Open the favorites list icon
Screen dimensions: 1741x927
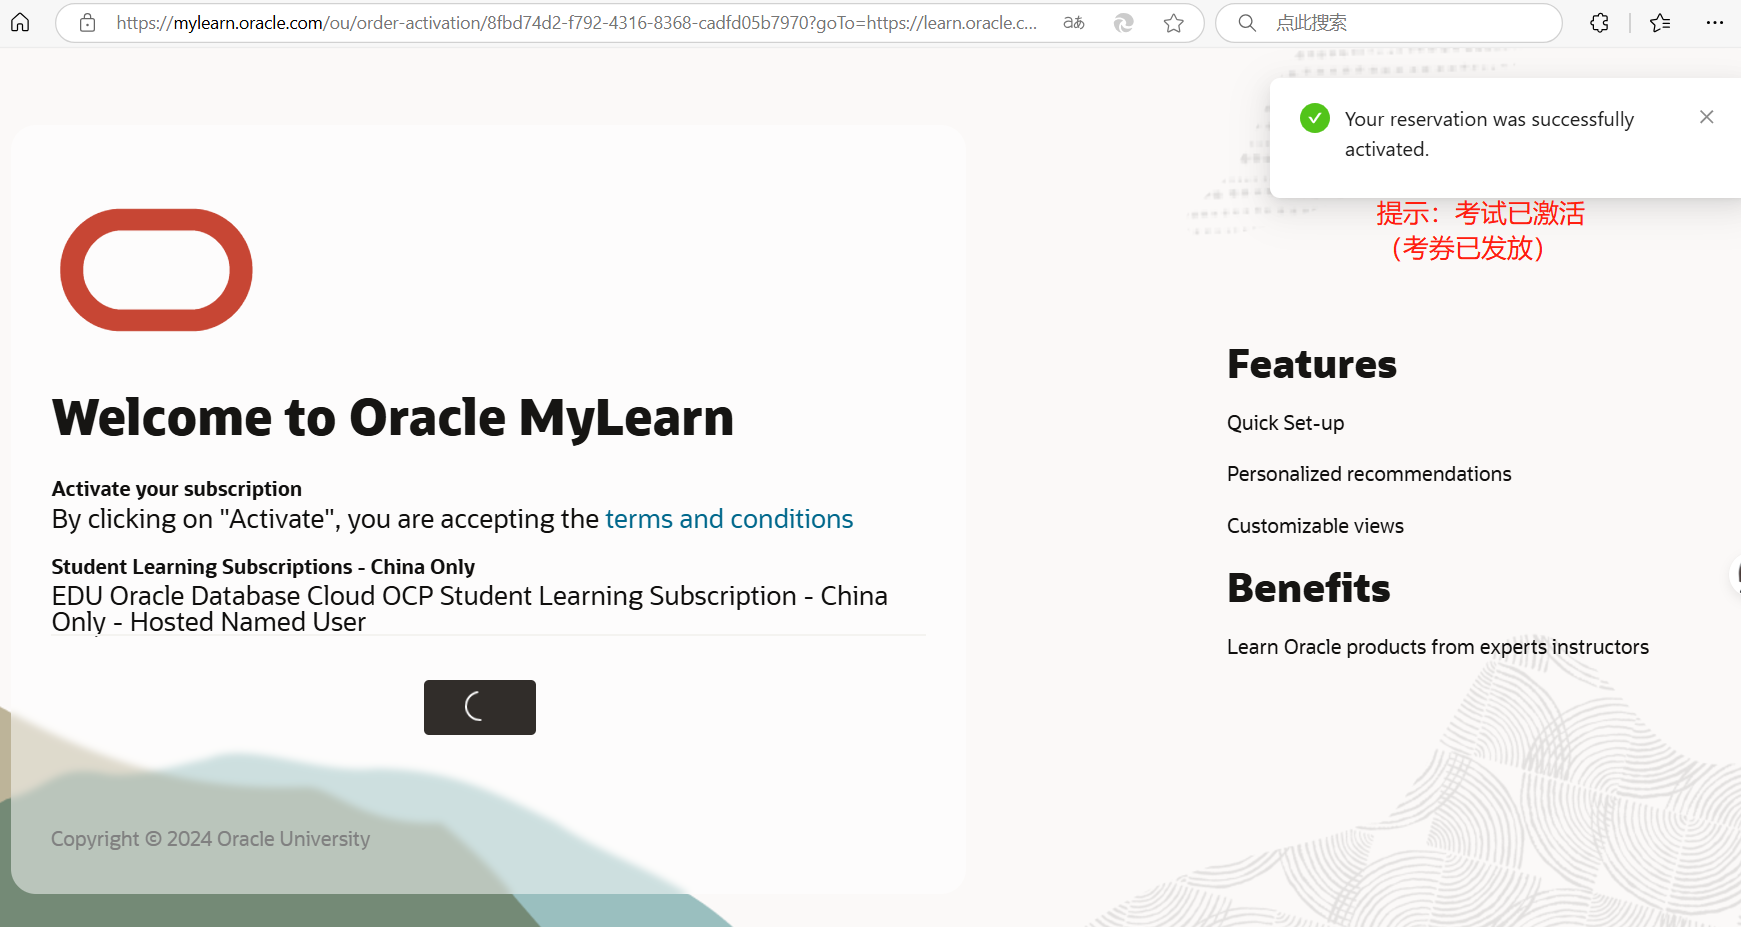click(x=1660, y=23)
